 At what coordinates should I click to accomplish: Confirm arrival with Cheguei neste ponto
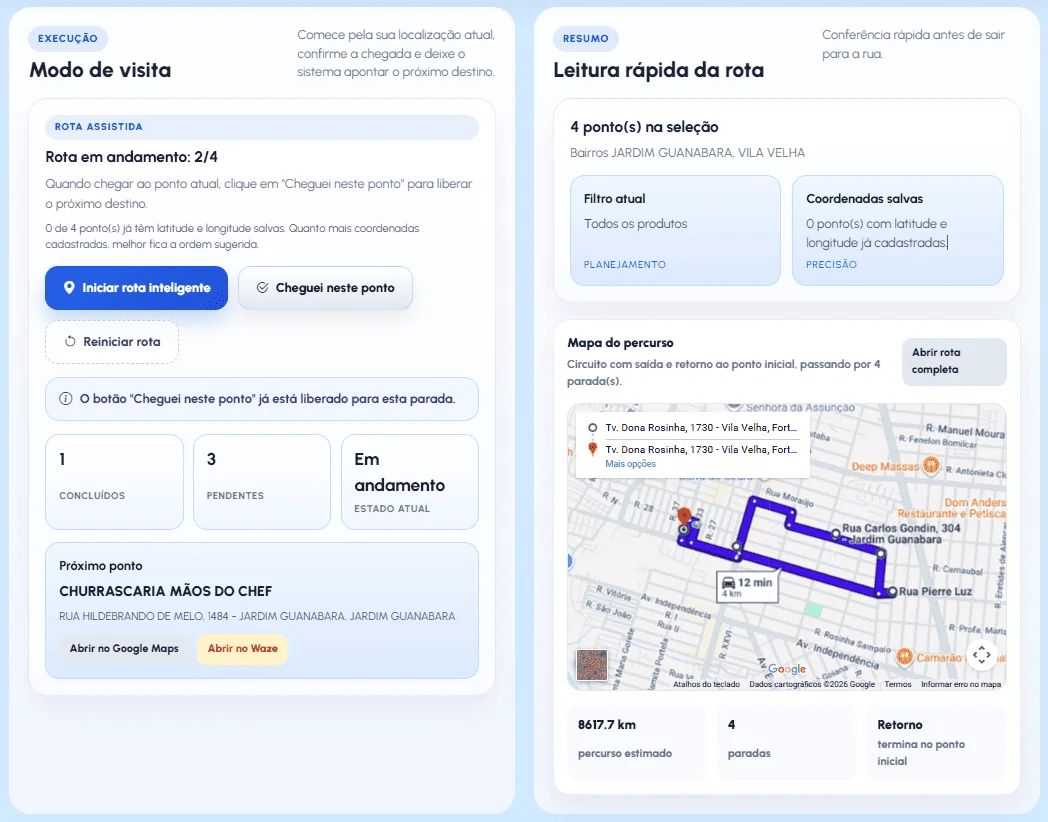click(x=325, y=288)
